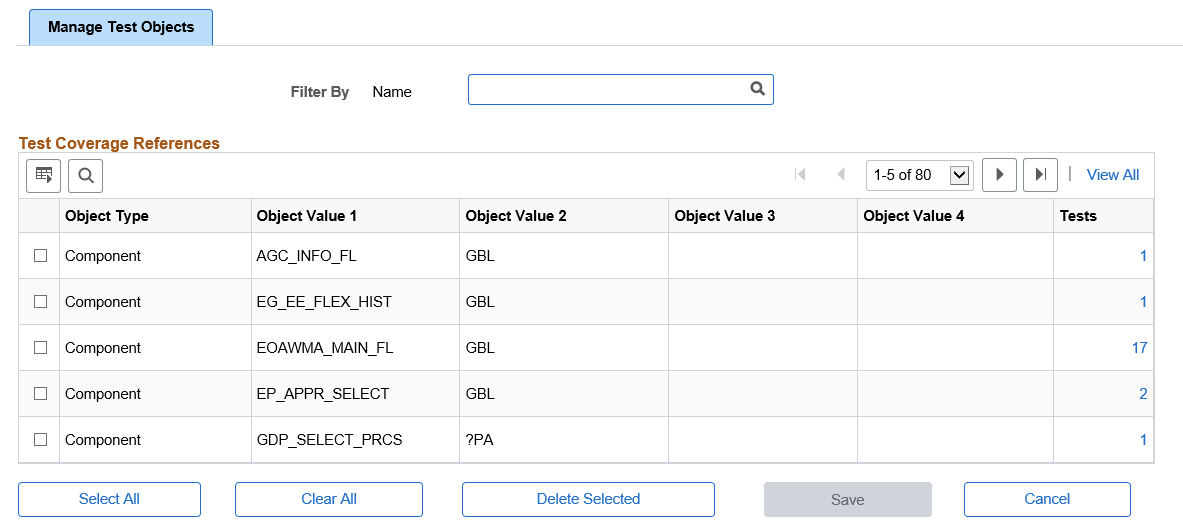Open tests count 1 for AGC_INFO_FL

pos(1143,256)
